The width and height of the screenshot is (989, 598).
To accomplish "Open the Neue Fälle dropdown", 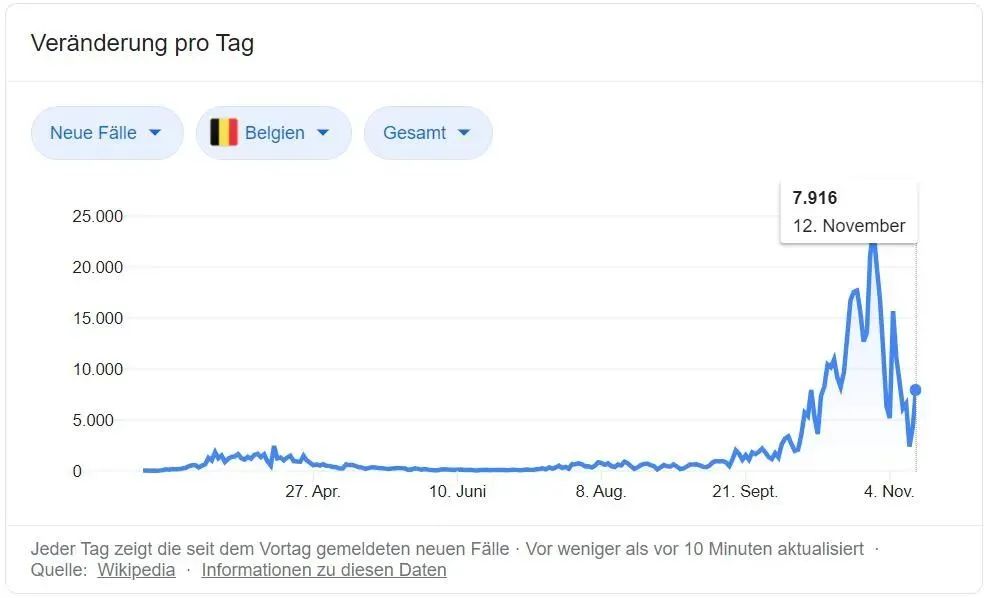I will (x=107, y=133).
